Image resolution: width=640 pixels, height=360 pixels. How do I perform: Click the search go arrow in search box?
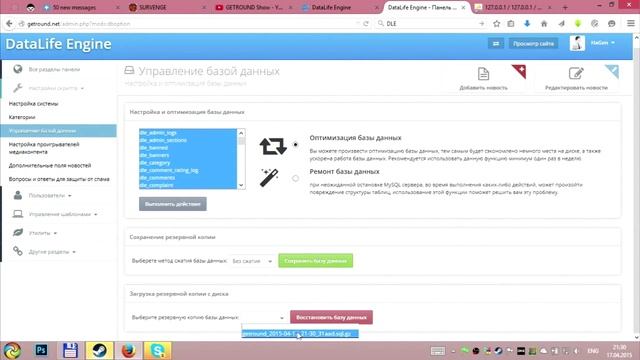click(482, 24)
